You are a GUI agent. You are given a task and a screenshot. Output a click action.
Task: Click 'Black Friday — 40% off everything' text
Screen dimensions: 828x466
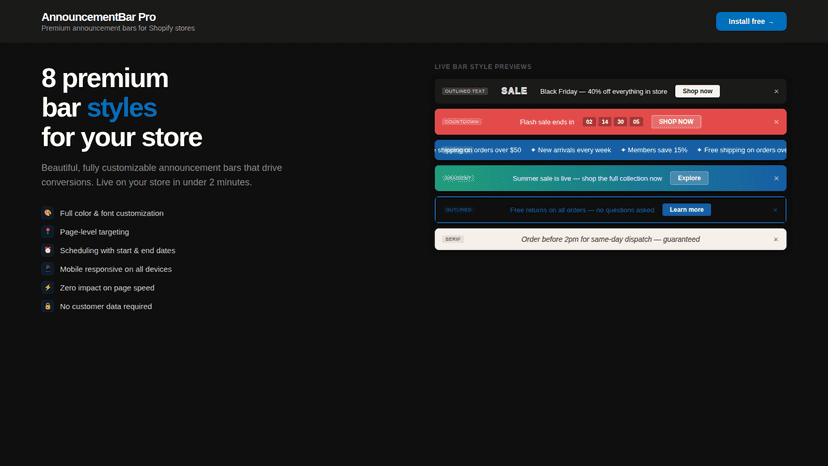604,91
